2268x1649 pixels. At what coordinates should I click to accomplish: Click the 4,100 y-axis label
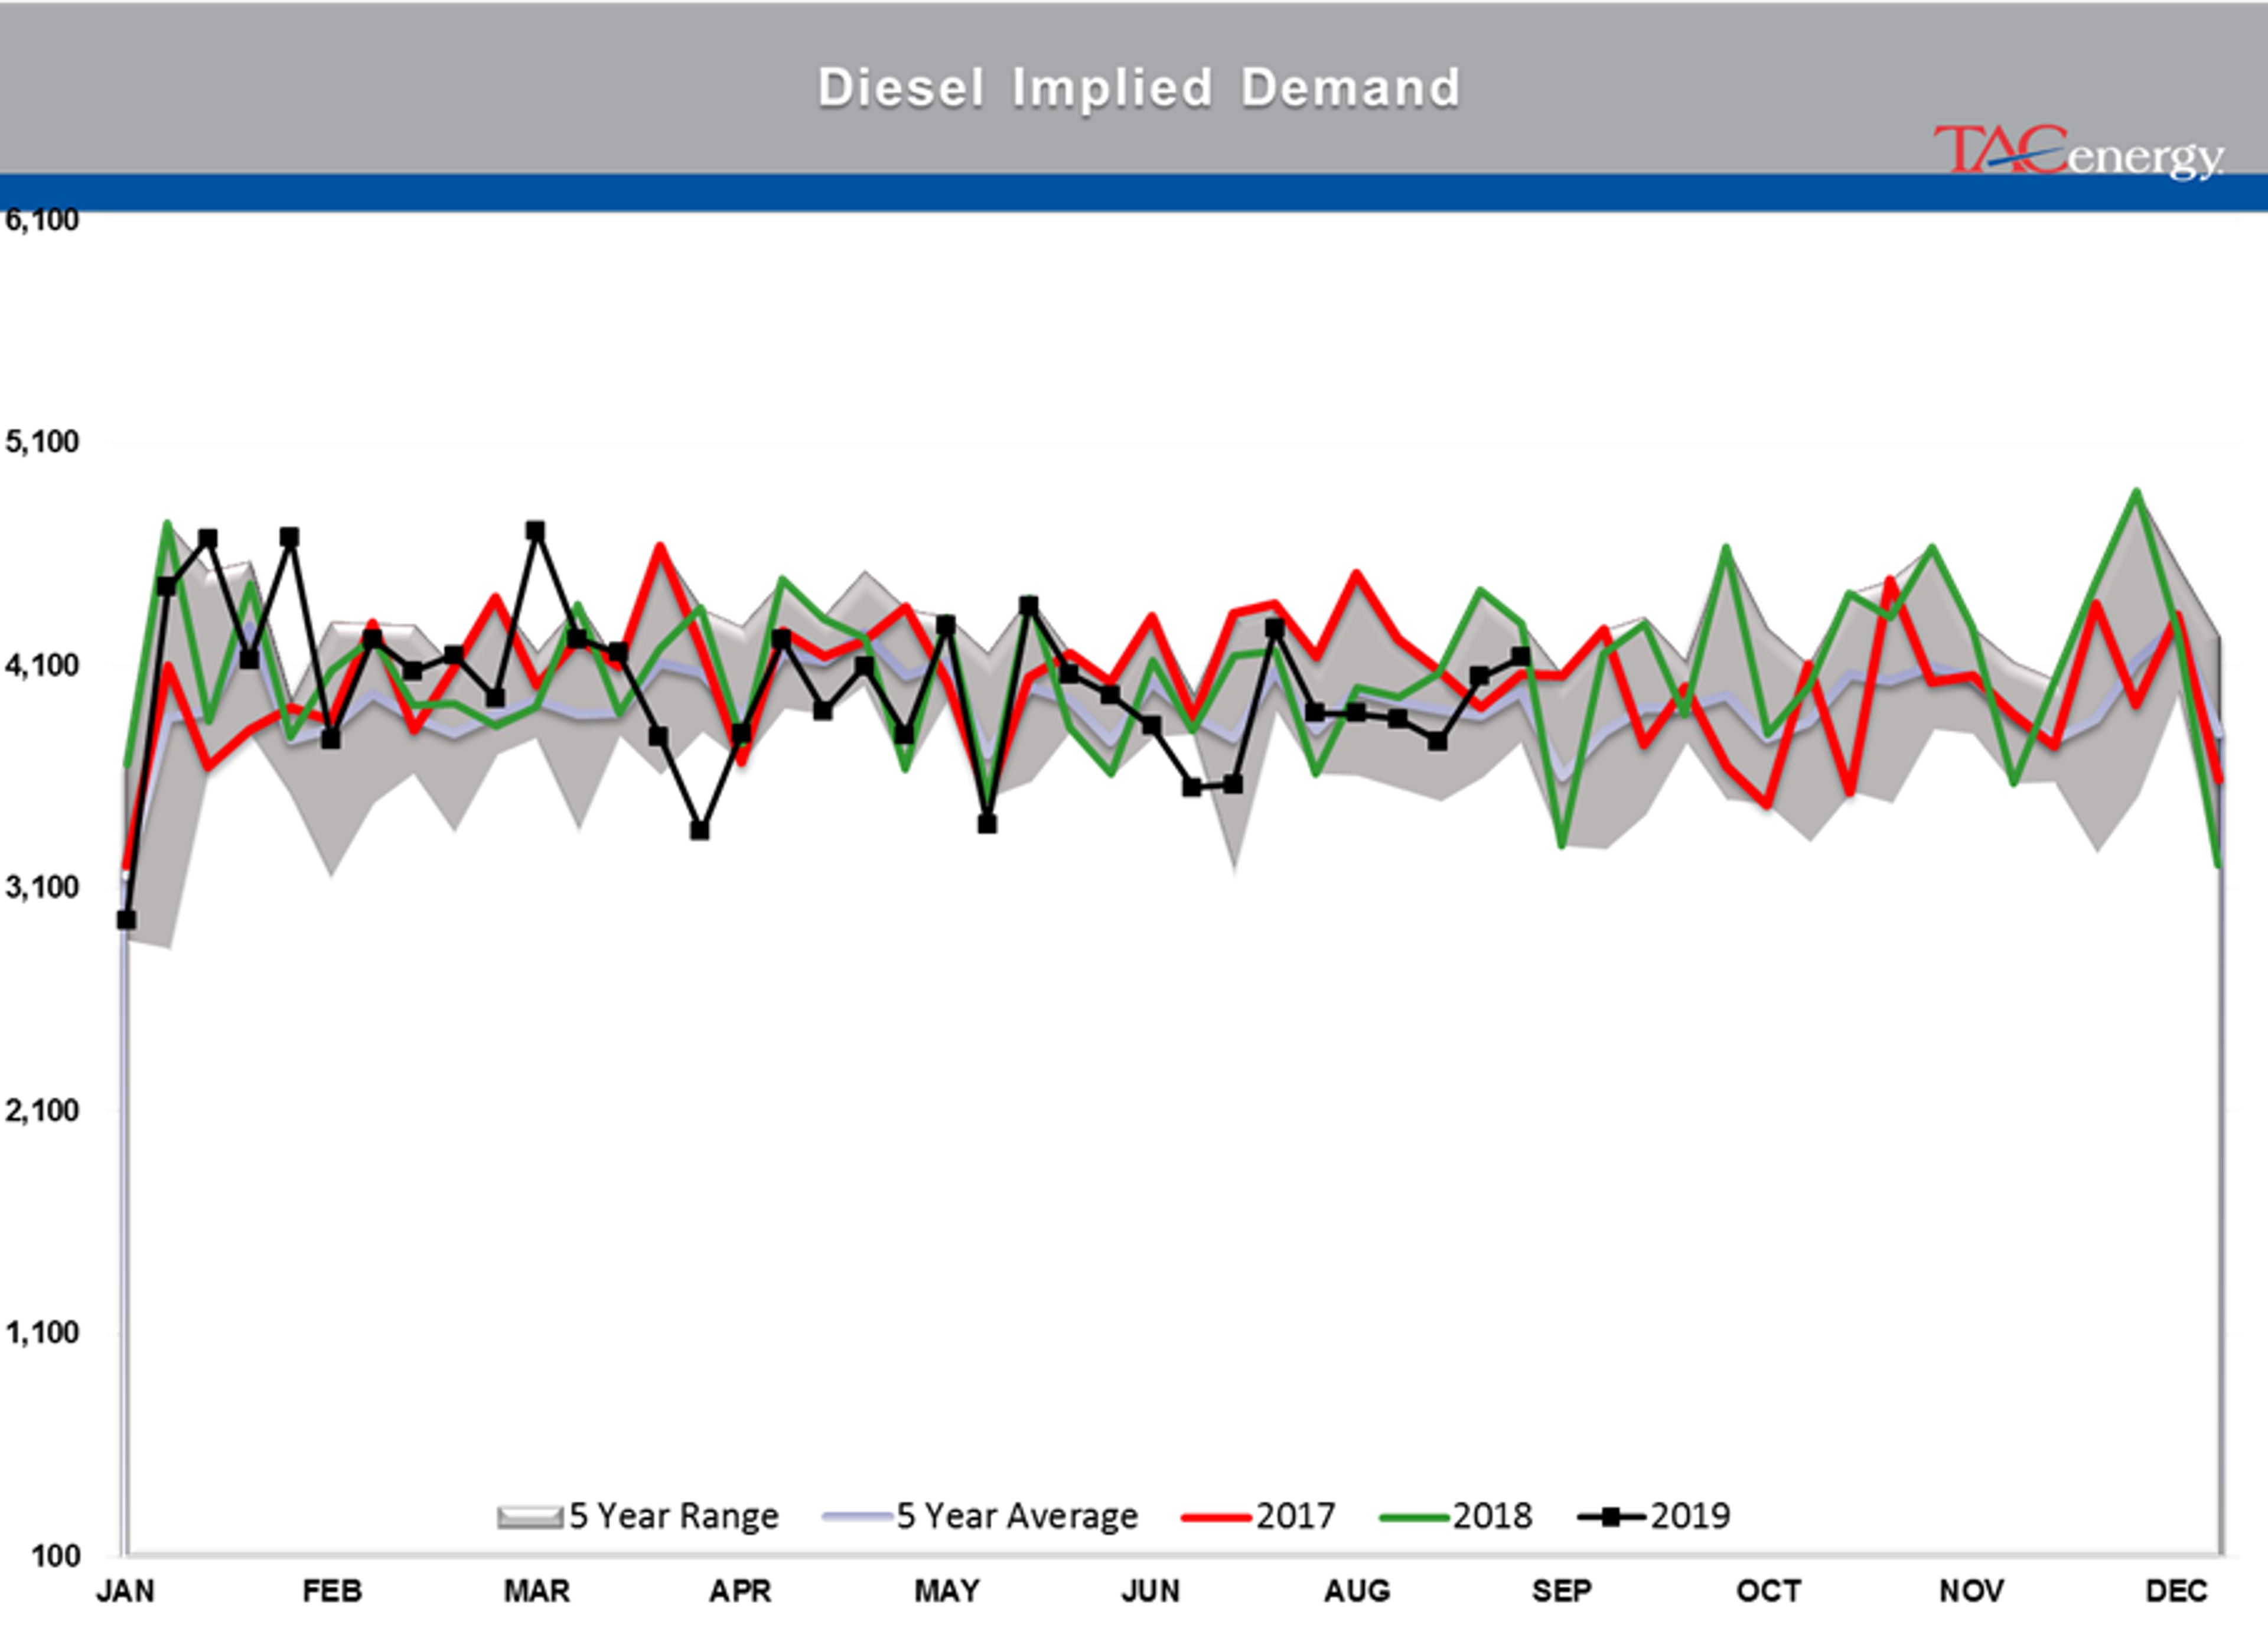42,664
